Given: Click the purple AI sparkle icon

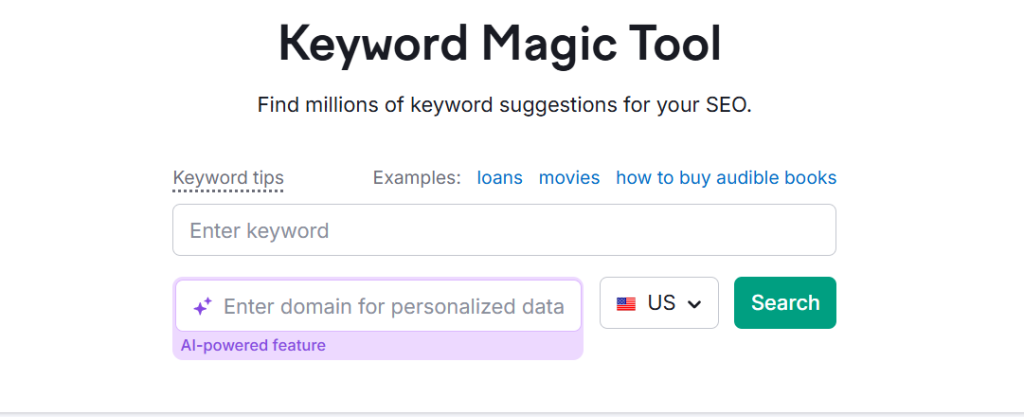Looking at the screenshot, I should pos(202,306).
